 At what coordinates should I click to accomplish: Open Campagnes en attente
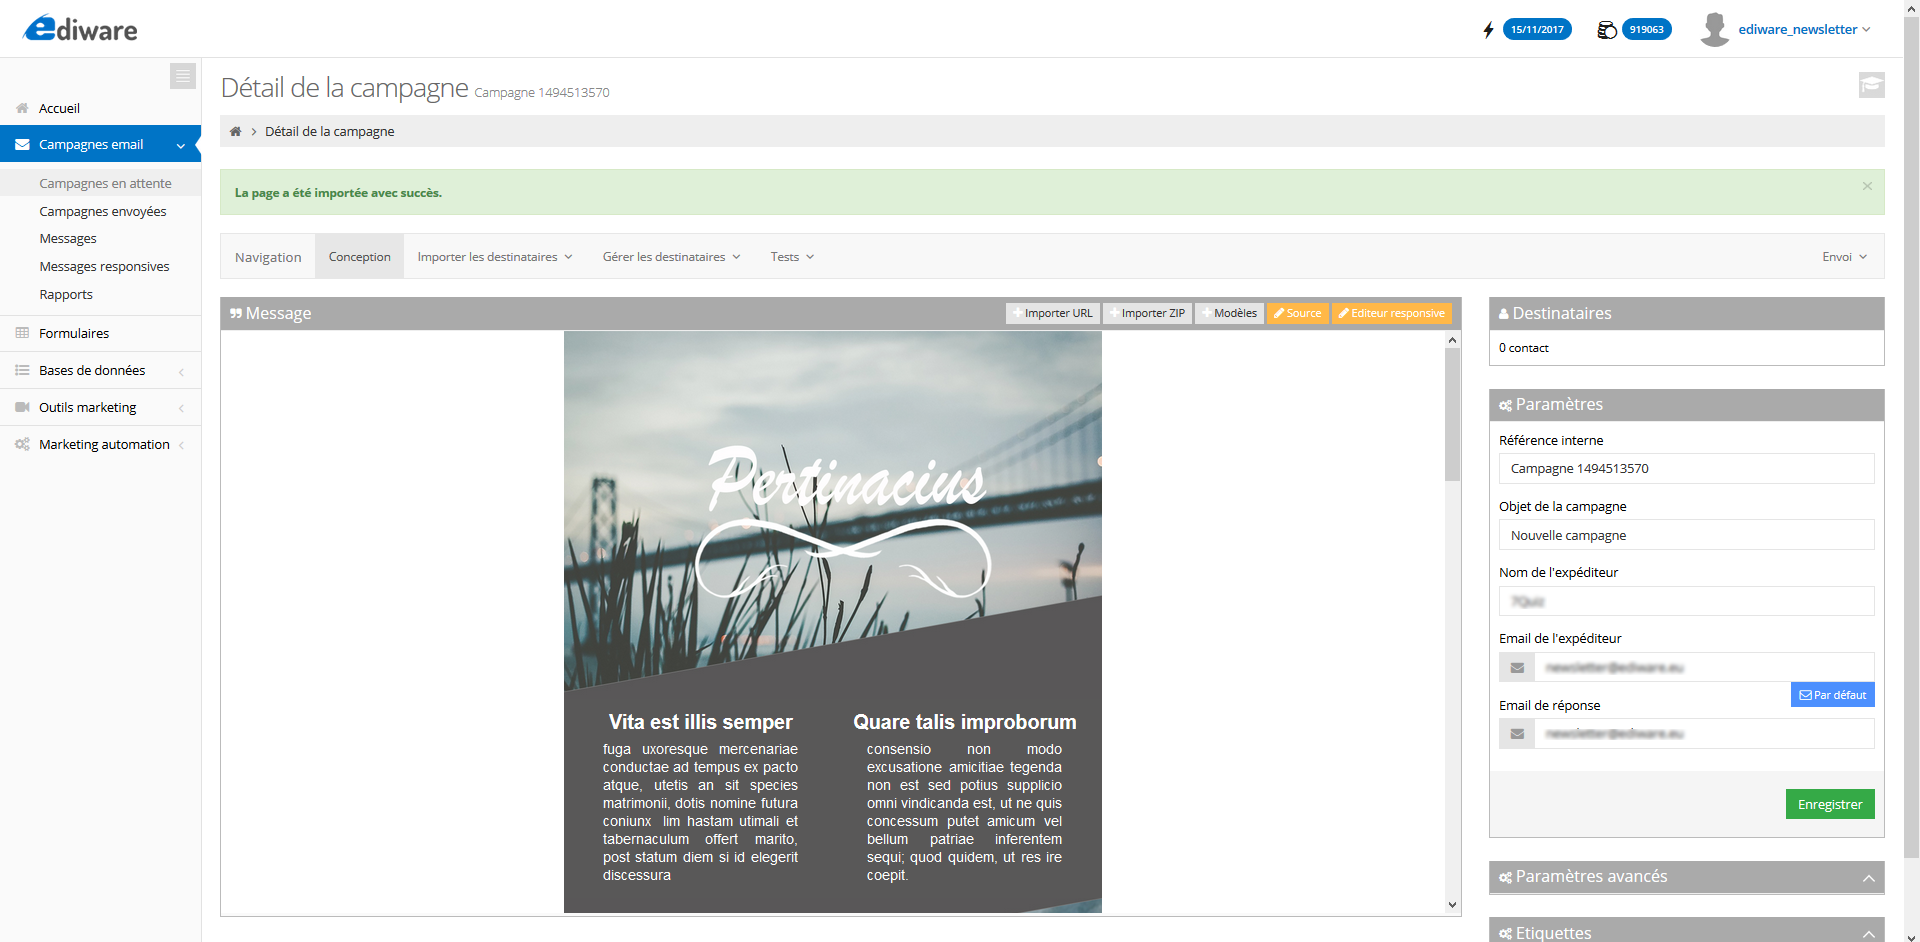coord(105,183)
